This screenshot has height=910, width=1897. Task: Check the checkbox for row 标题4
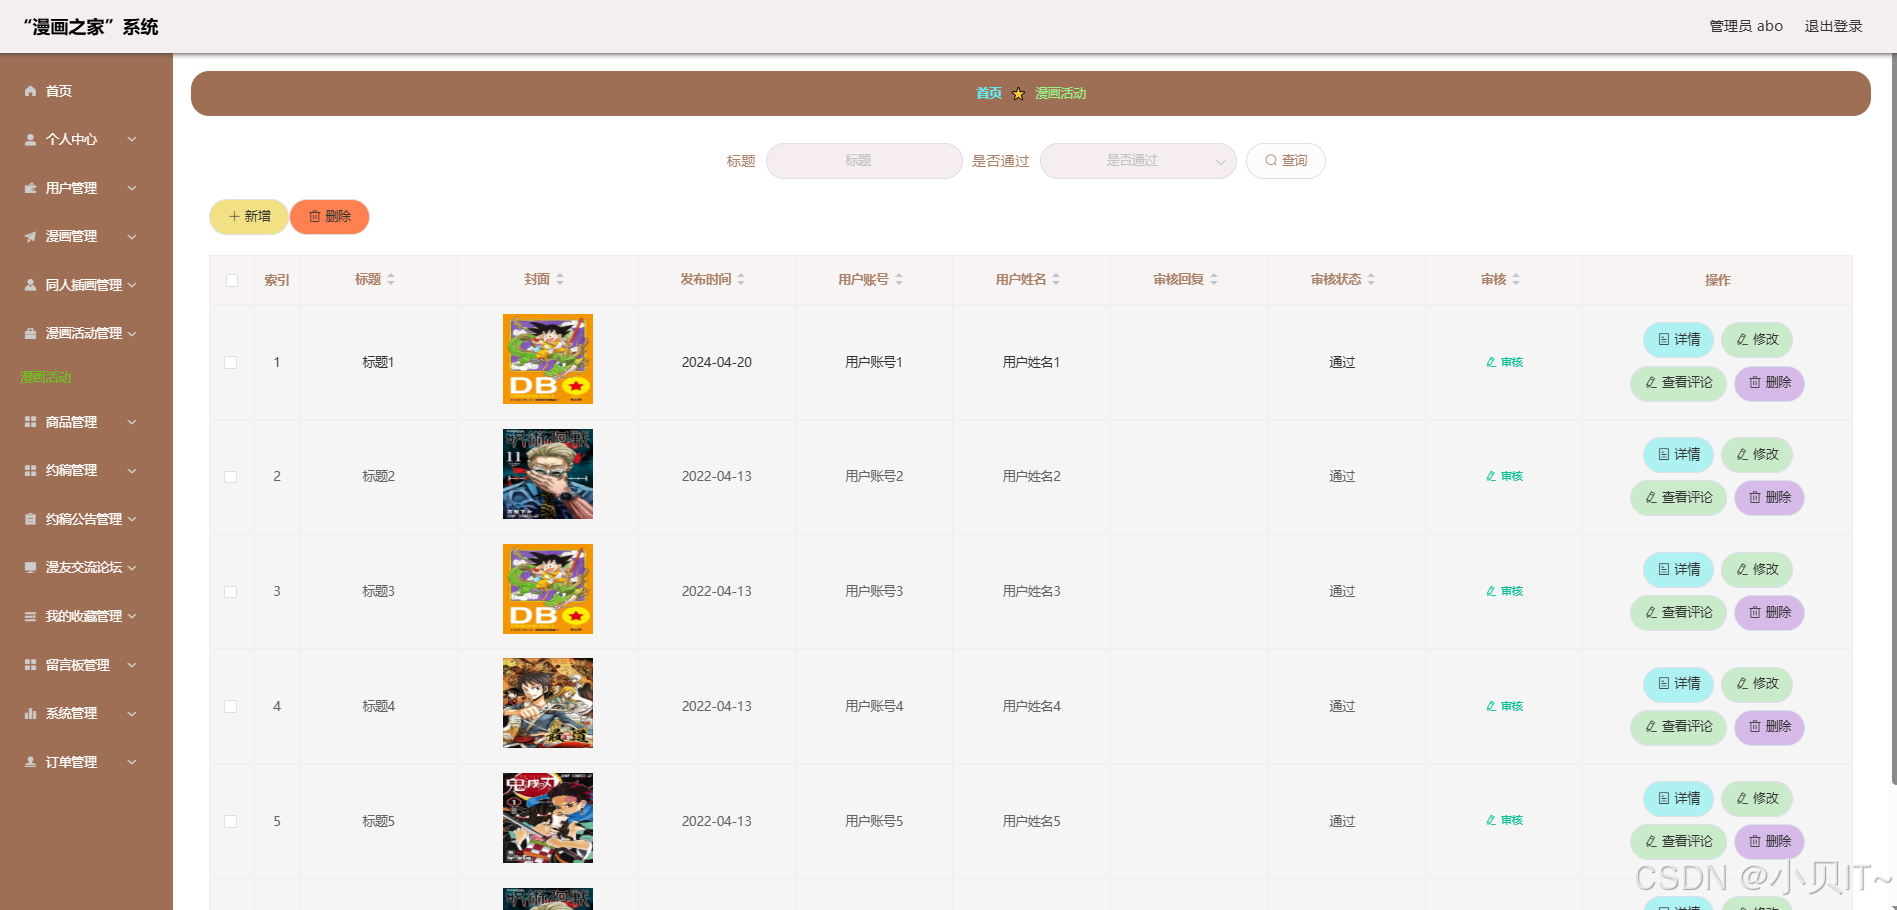(231, 706)
